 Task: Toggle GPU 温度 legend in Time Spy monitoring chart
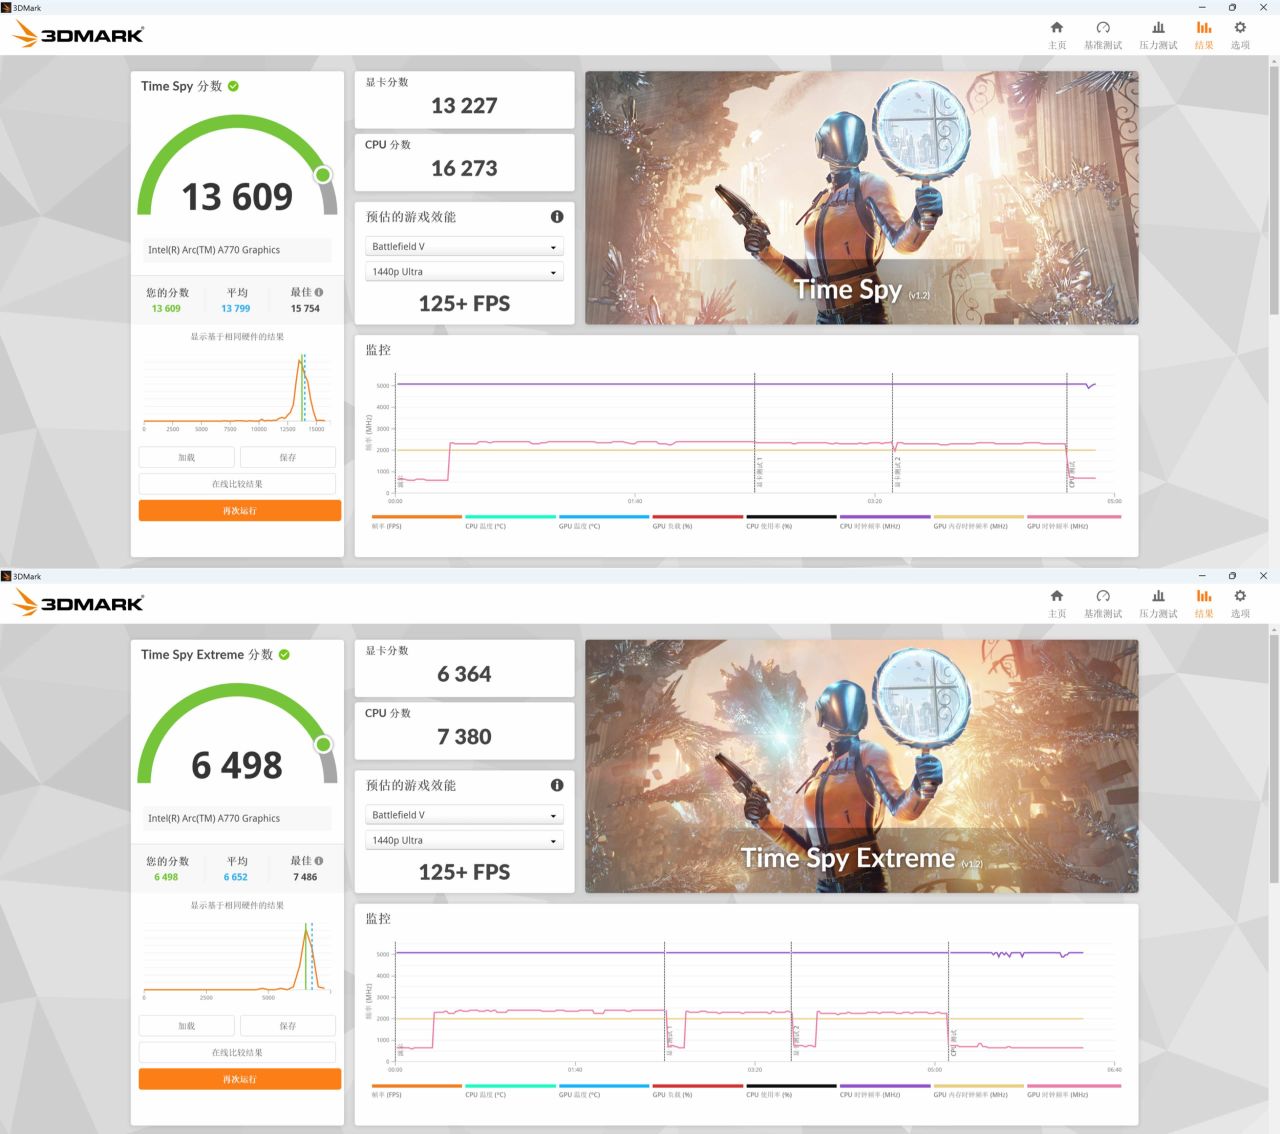604,522
